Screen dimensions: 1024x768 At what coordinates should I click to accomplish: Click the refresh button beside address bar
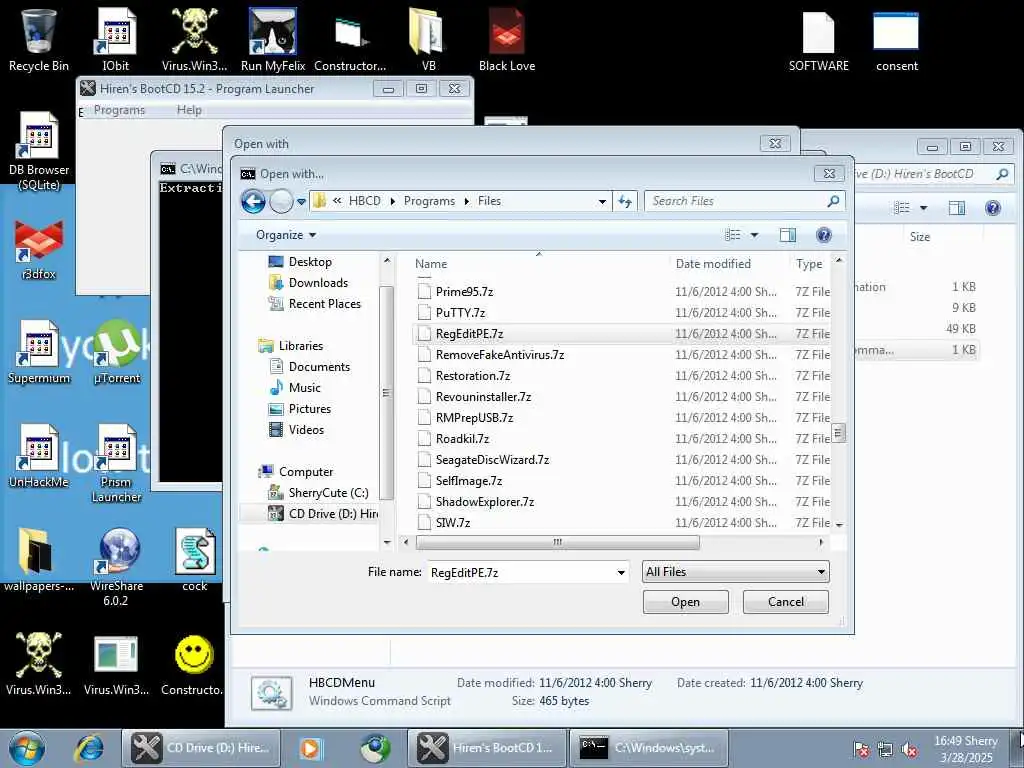(x=625, y=201)
